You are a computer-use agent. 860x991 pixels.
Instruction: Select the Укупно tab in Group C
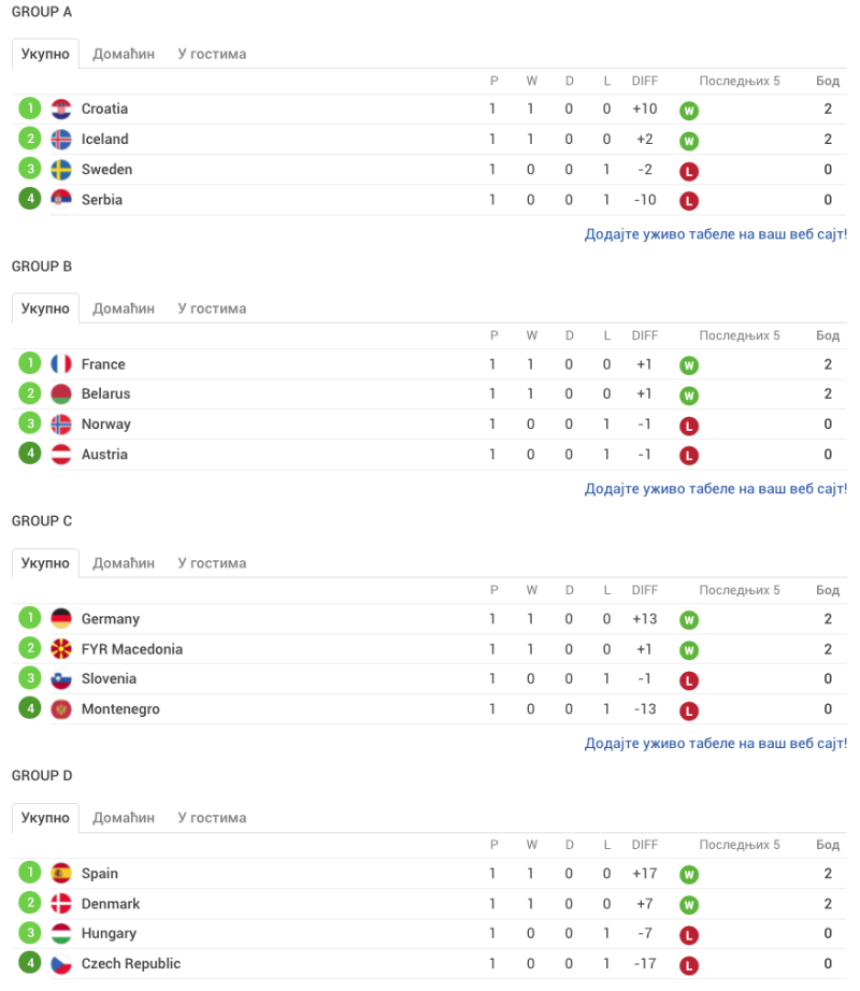tap(45, 563)
